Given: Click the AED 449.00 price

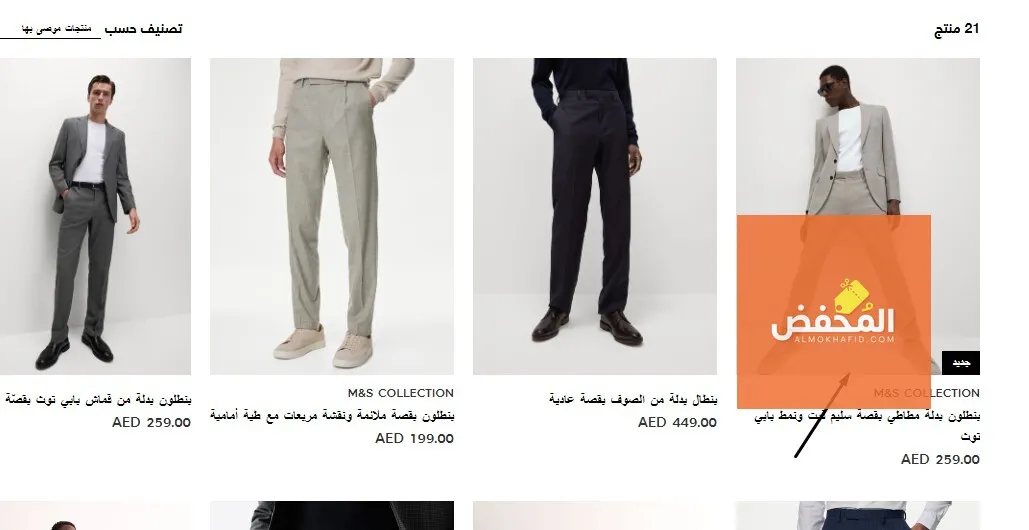Looking at the screenshot, I should 677,422.
